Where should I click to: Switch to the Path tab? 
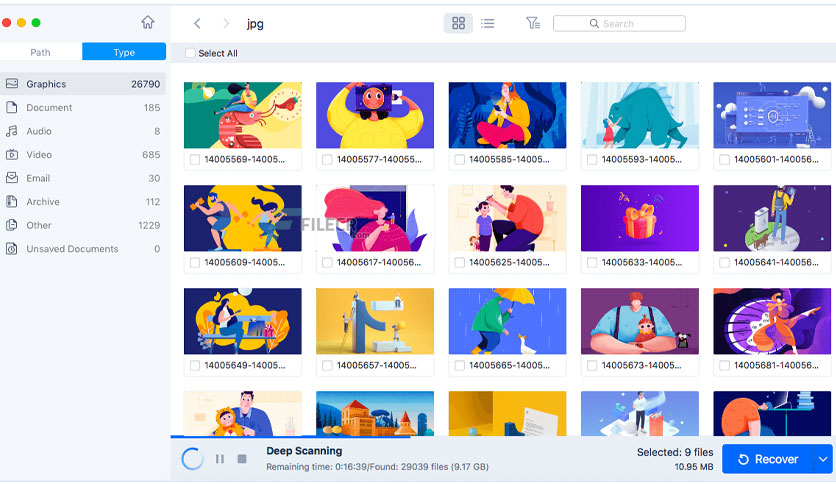41,52
